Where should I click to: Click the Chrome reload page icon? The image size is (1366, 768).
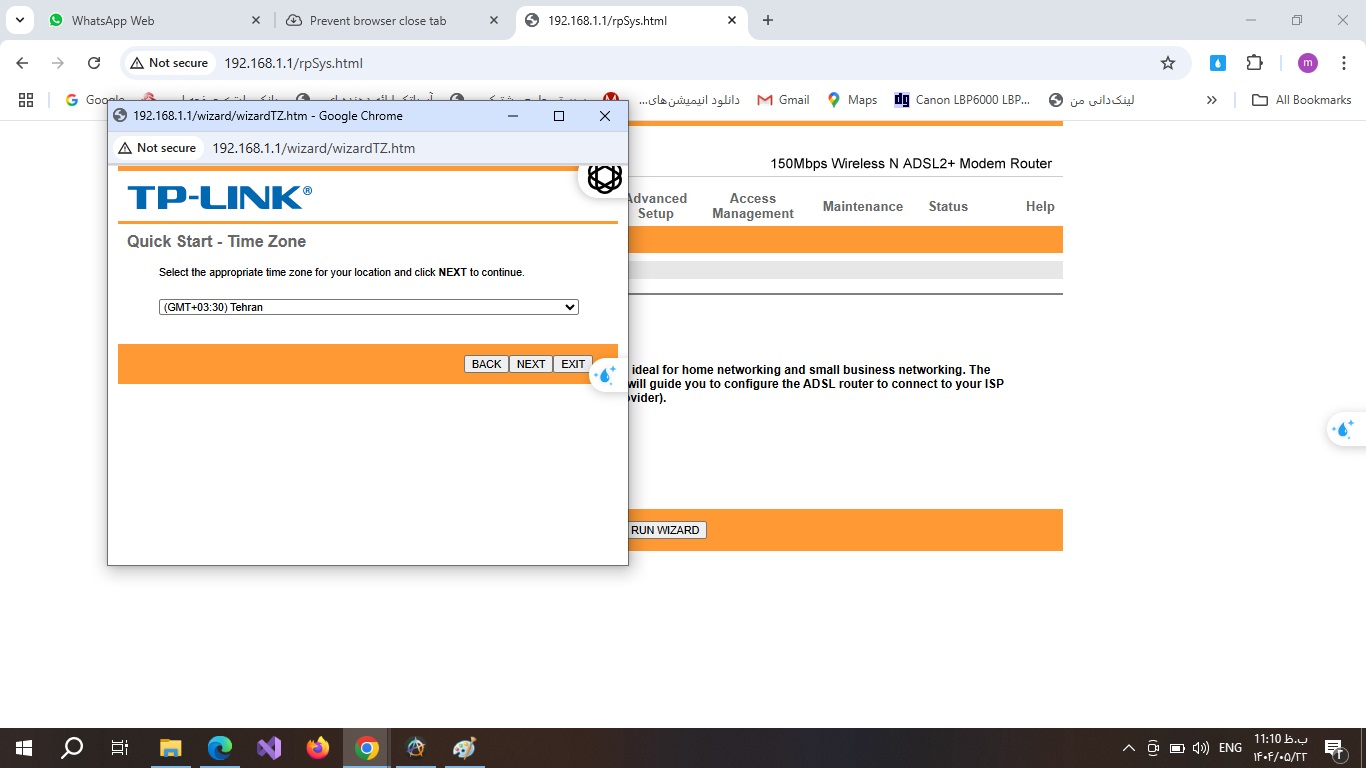pyautogui.click(x=94, y=63)
